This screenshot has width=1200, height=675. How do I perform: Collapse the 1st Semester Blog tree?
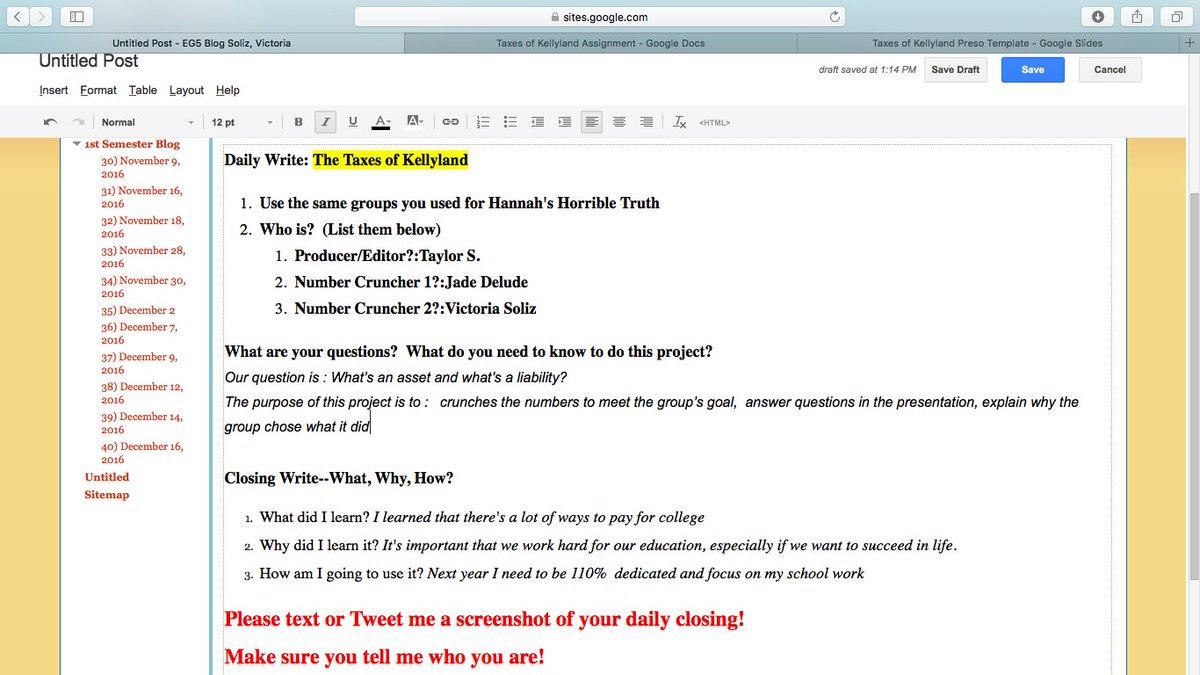click(x=77, y=144)
